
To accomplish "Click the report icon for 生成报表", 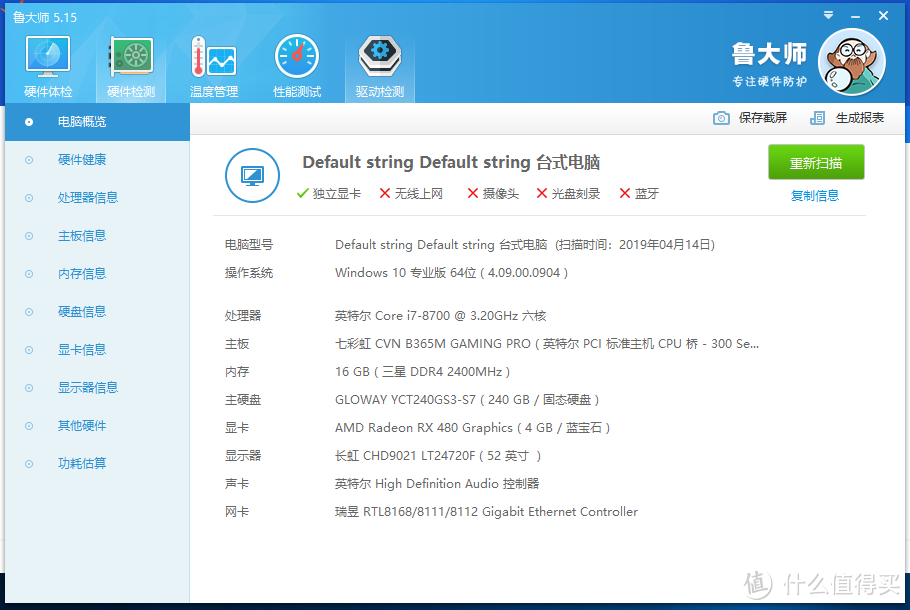I will 817,118.
